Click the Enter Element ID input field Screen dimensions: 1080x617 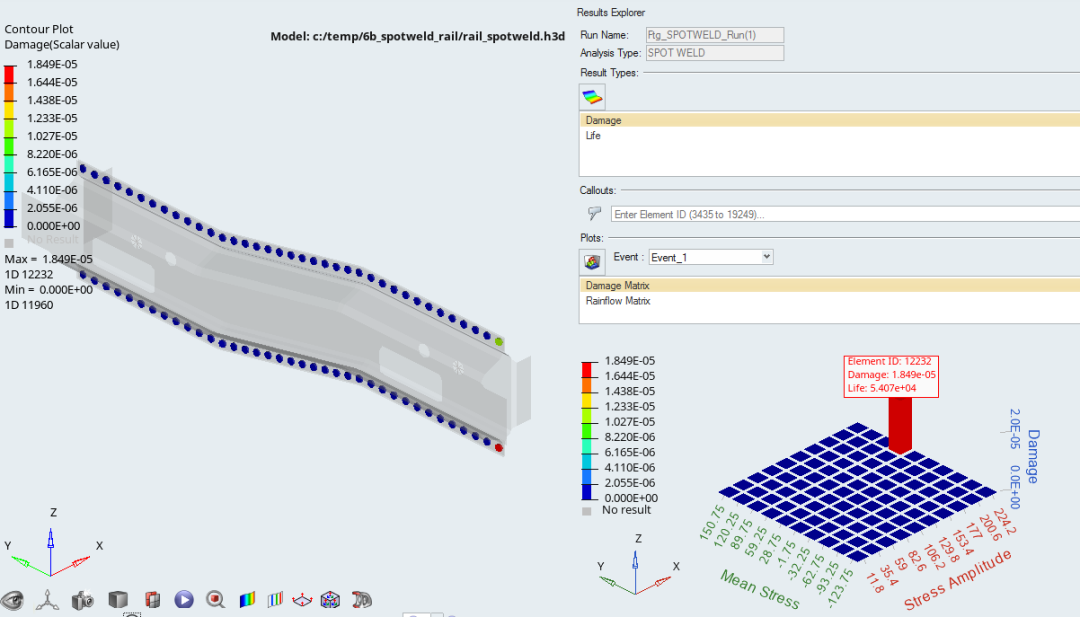tap(840, 214)
